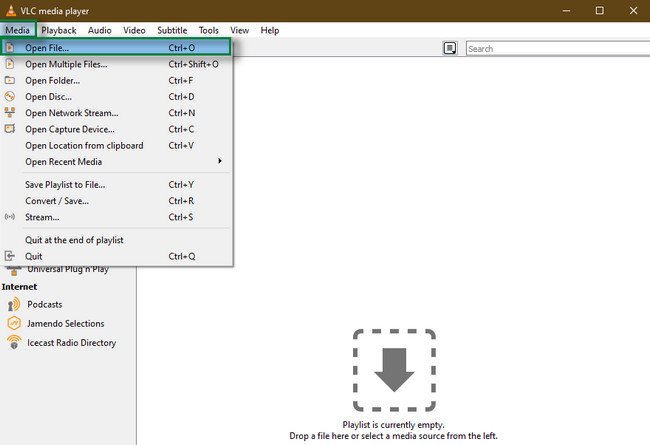The image size is (650, 445).
Task: Click the playlist view mode icon
Action: point(450,48)
